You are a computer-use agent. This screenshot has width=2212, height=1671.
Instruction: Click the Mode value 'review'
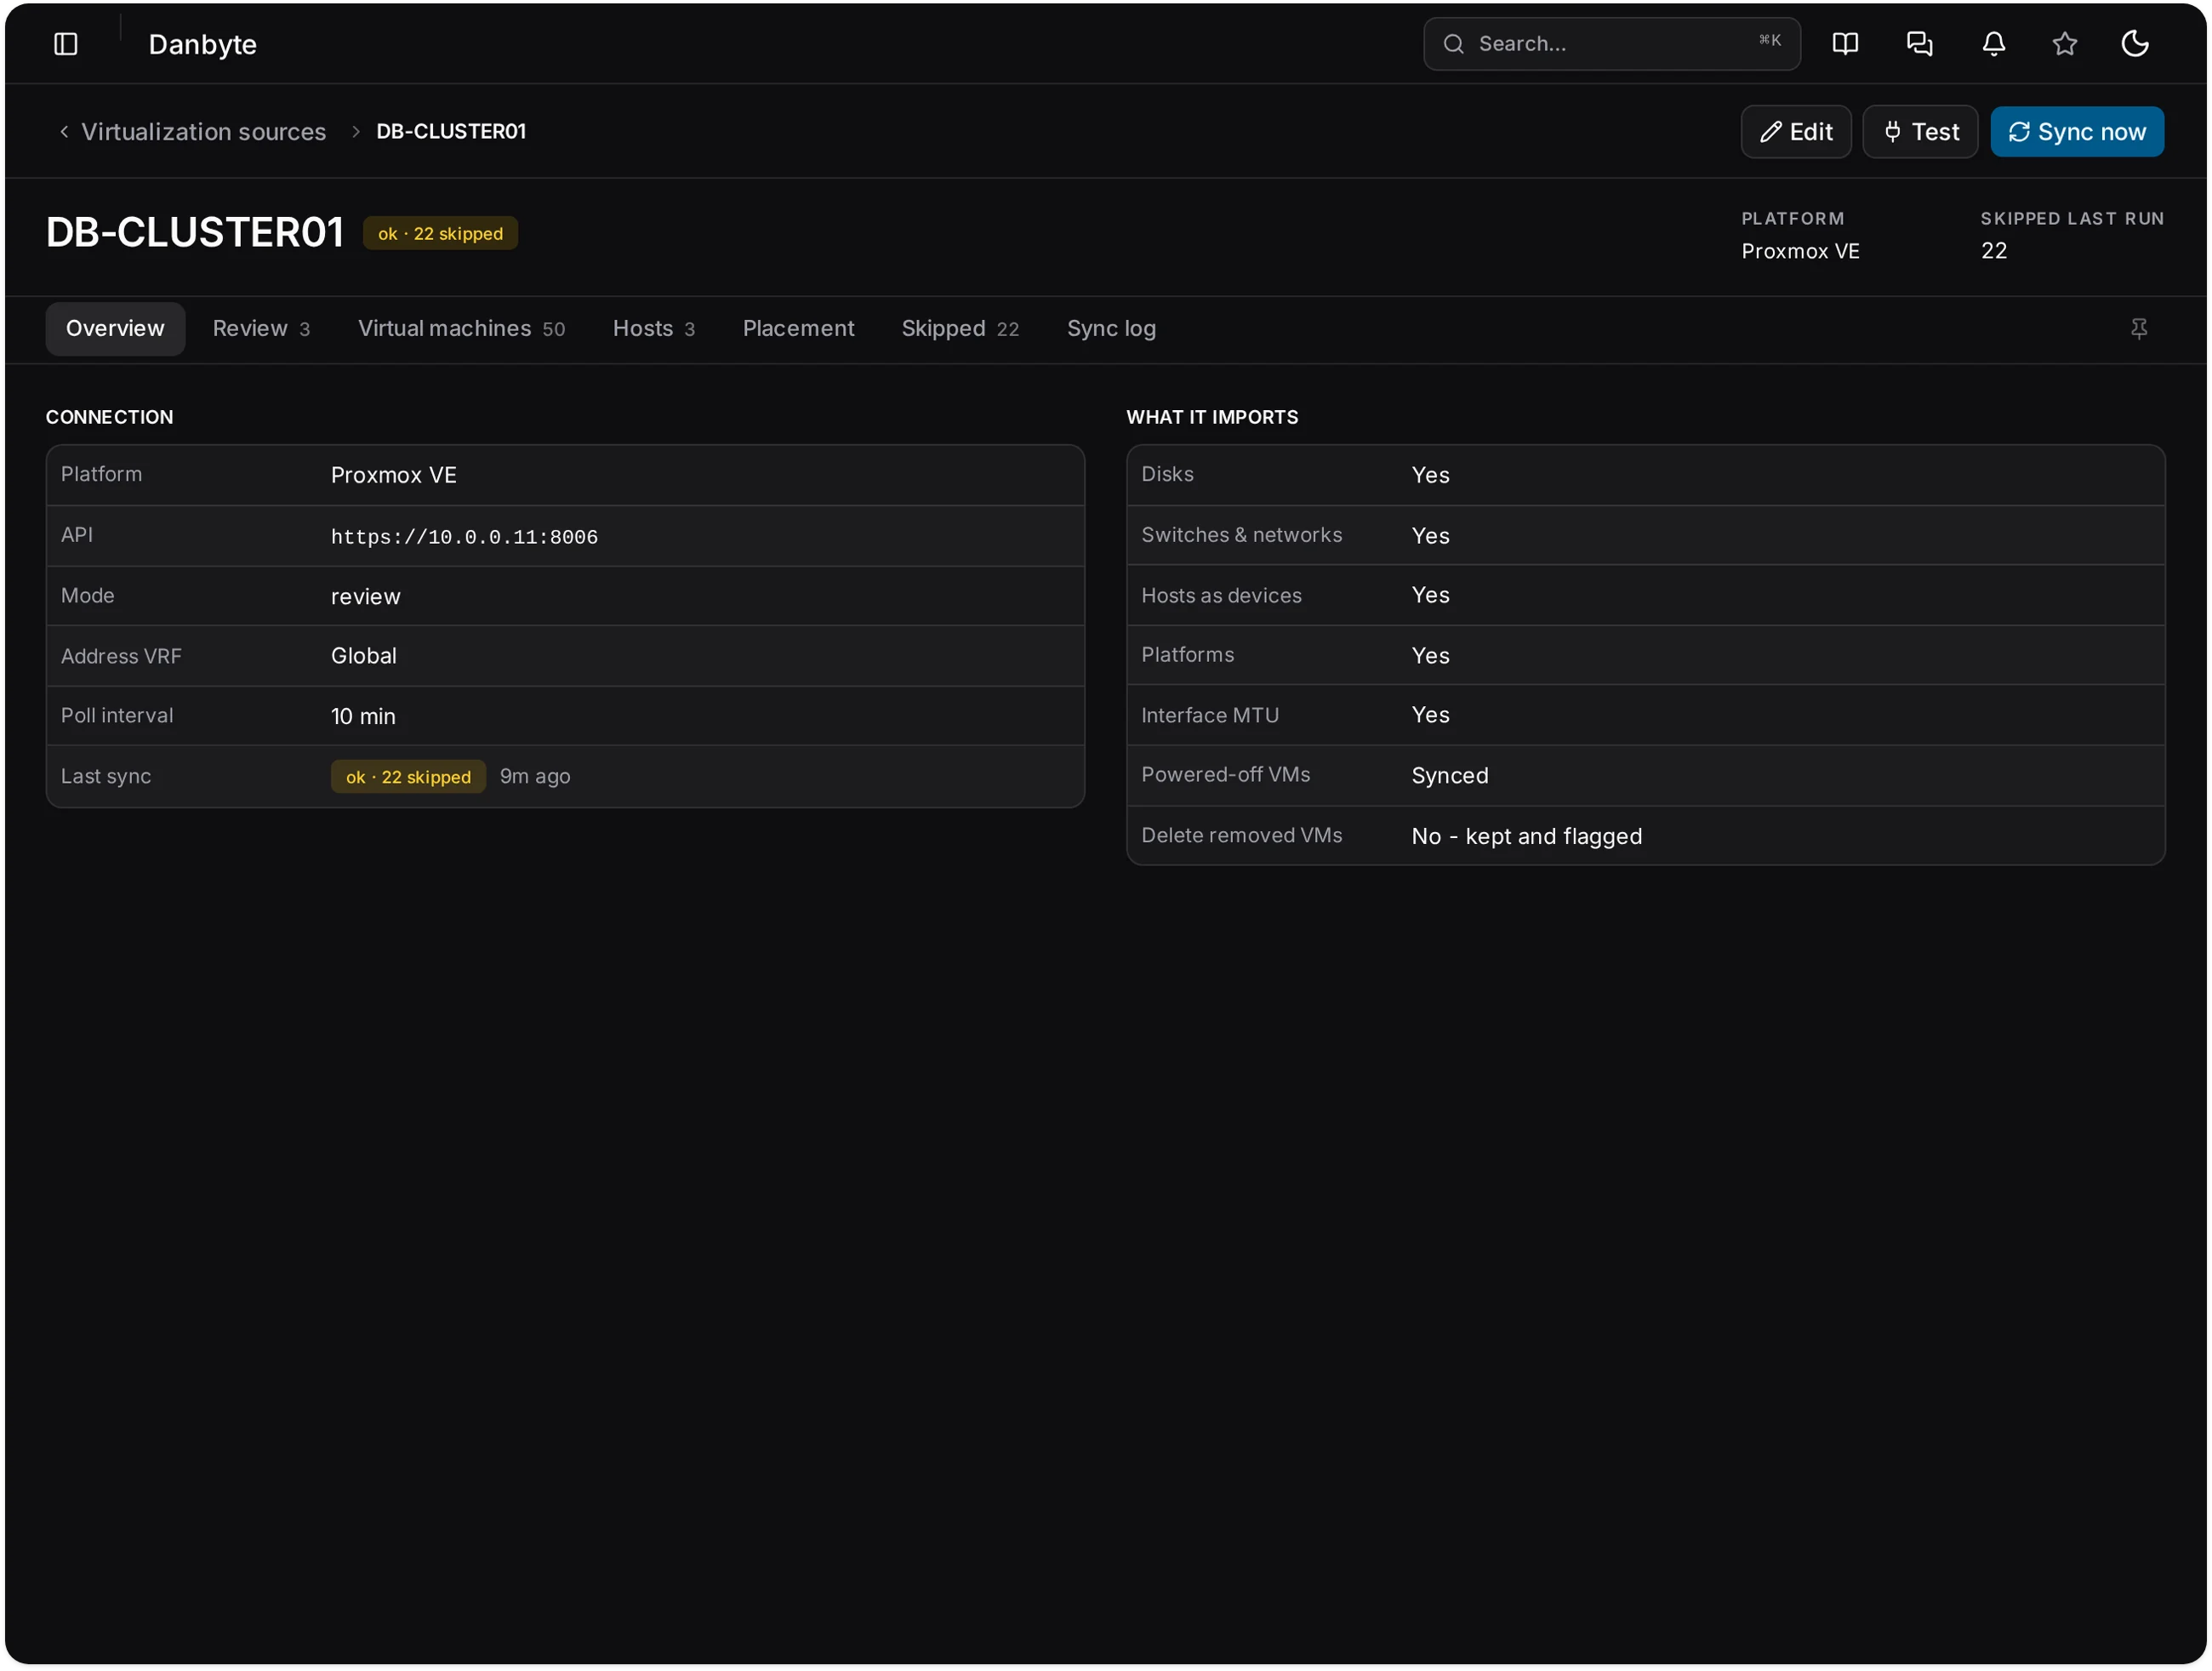tap(365, 597)
